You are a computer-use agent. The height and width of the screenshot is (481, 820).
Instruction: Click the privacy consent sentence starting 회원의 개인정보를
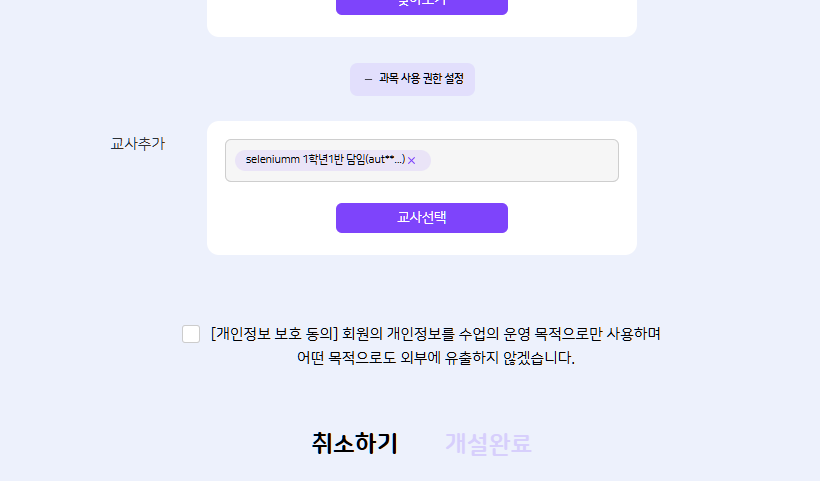pos(501,334)
